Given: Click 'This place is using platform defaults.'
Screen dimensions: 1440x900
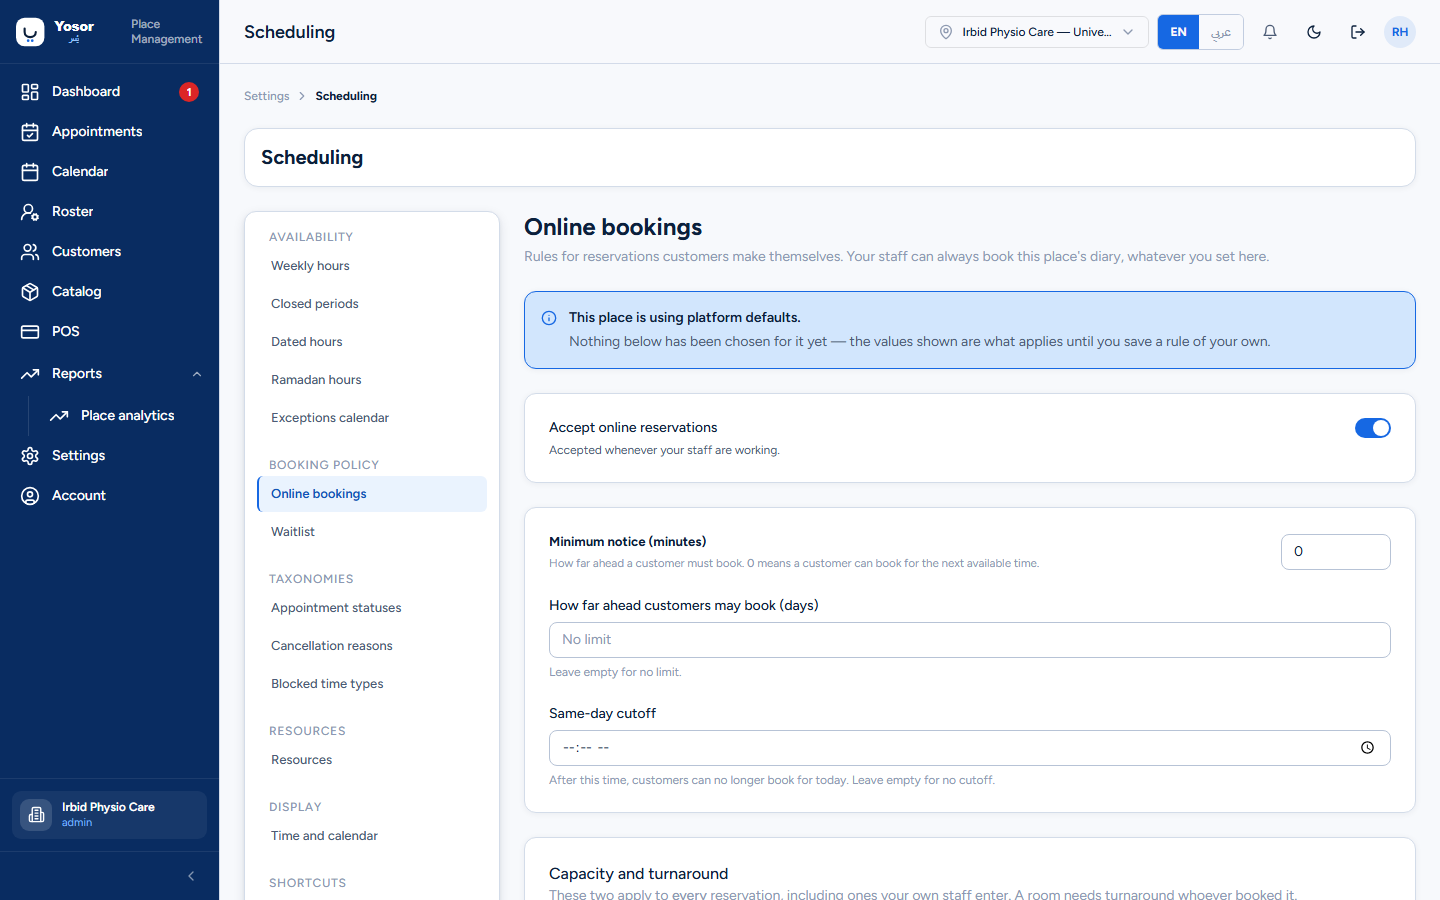Looking at the screenshot, I should click(x=685, y=318).
